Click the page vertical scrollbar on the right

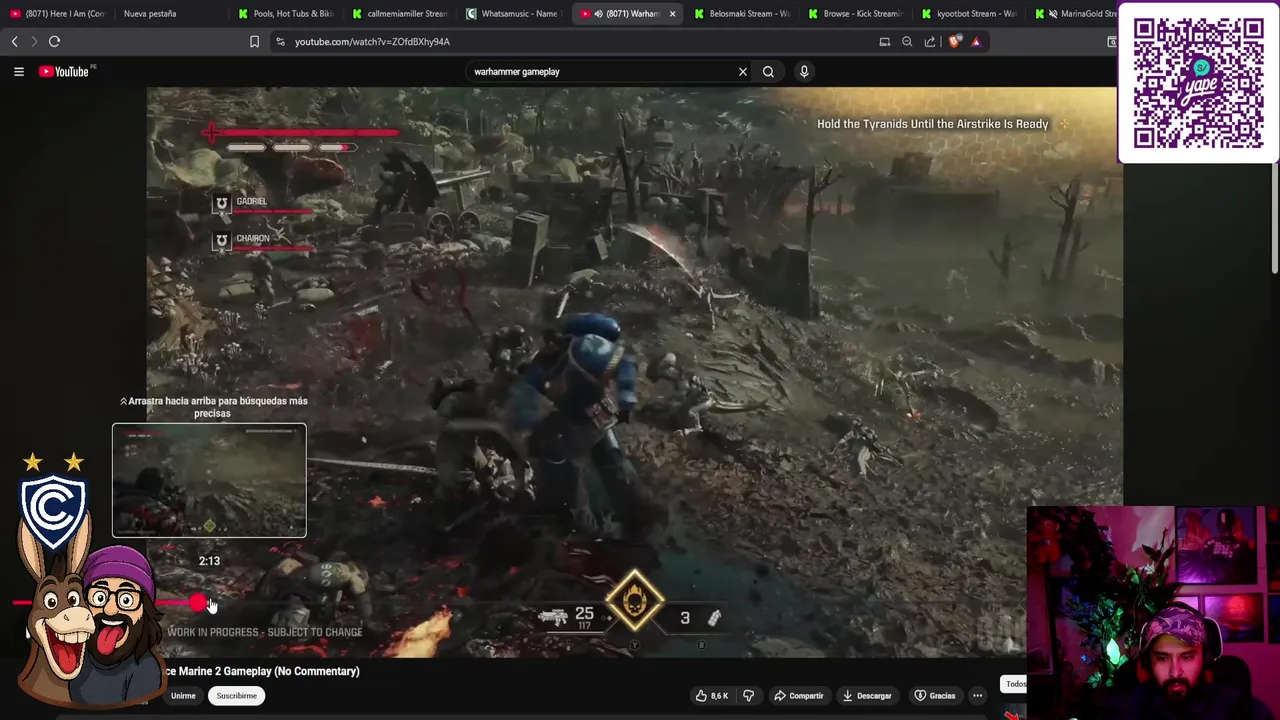coord(1274,220)
